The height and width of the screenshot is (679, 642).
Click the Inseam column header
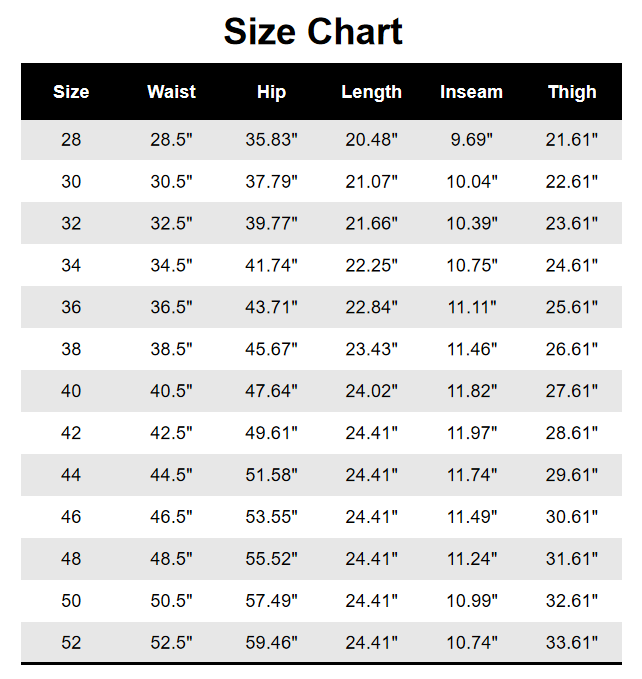[x=471, y=92]
